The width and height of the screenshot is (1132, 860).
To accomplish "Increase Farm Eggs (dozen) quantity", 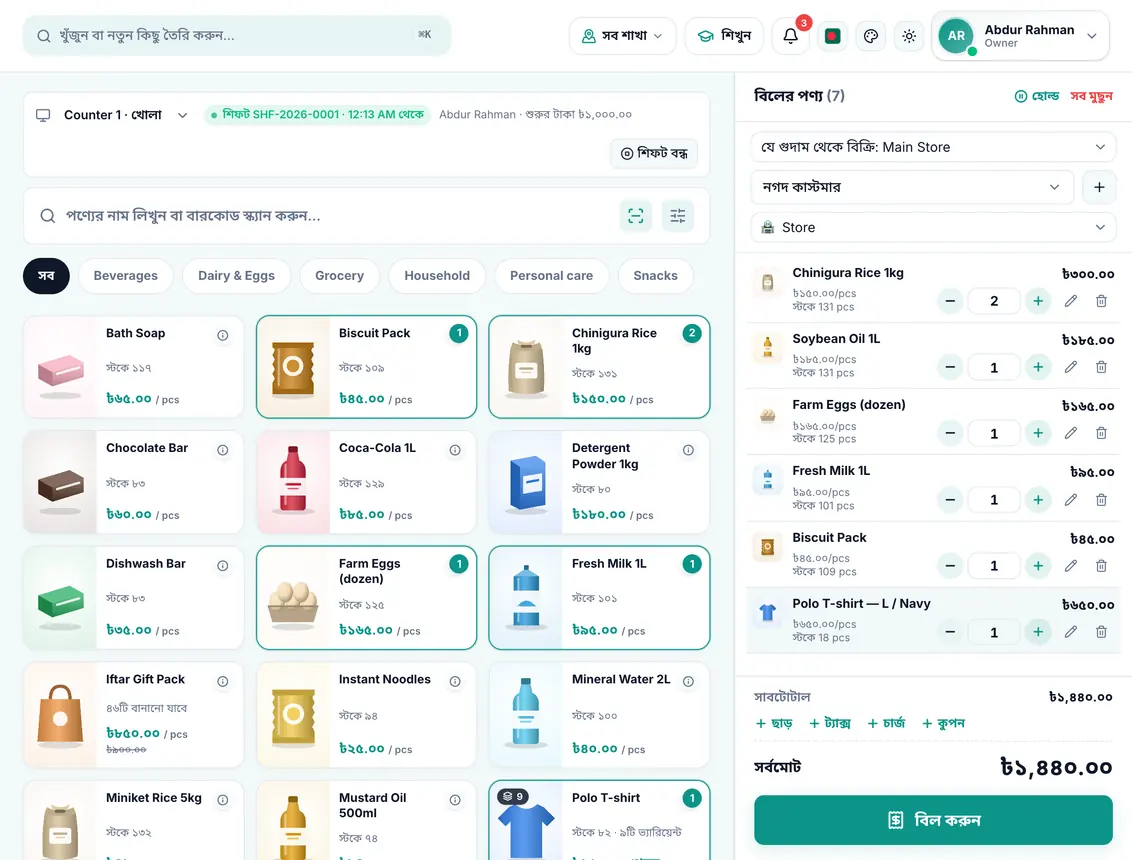I will [1037, 433].
